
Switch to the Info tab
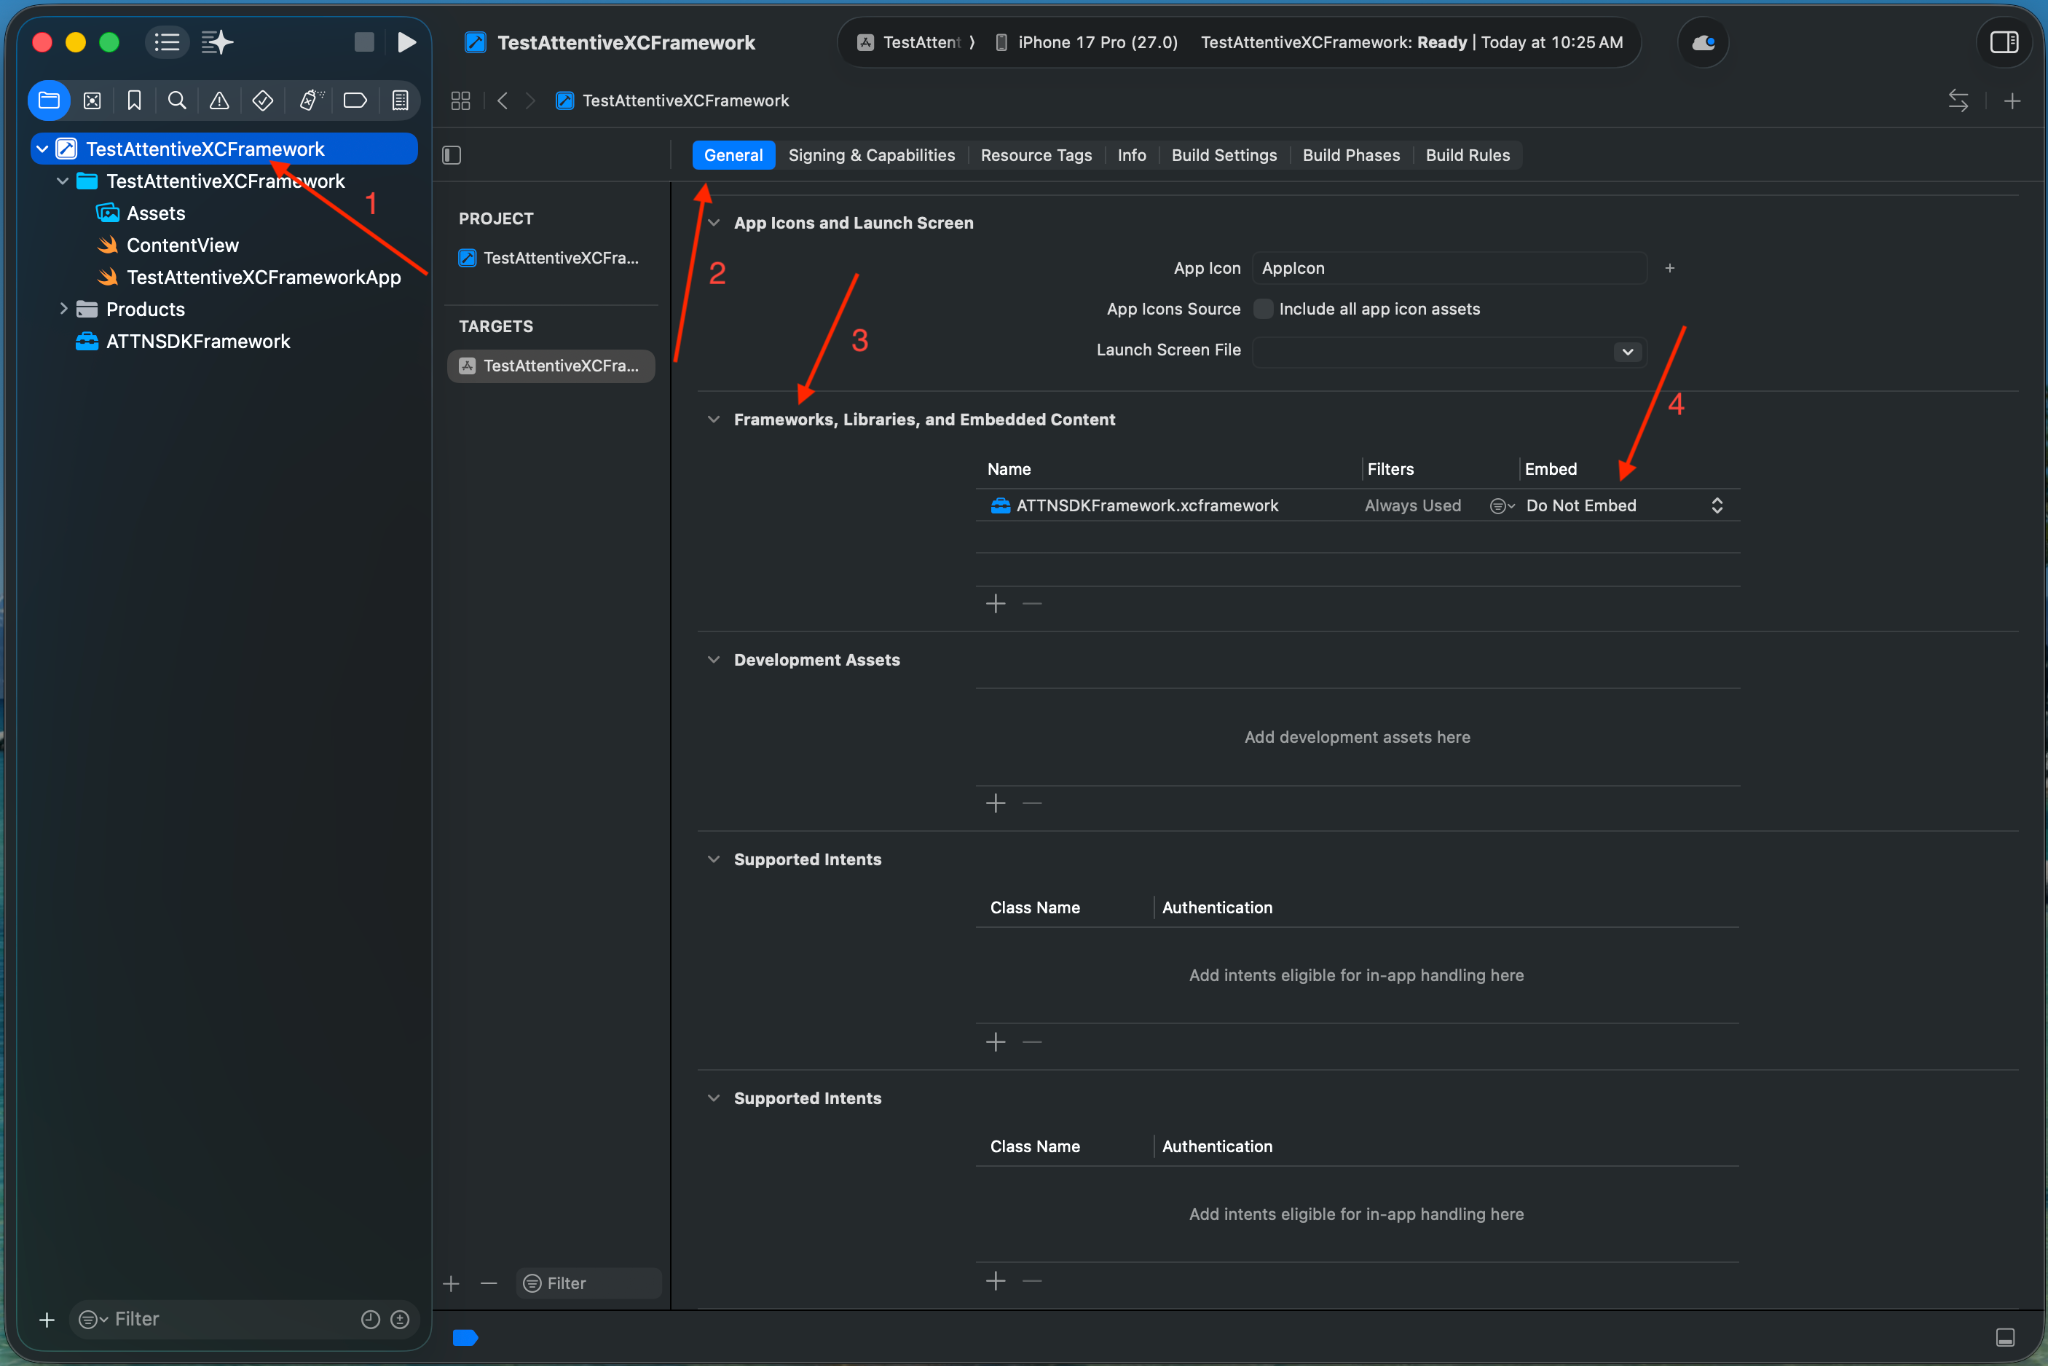[x=1132, y=155]
